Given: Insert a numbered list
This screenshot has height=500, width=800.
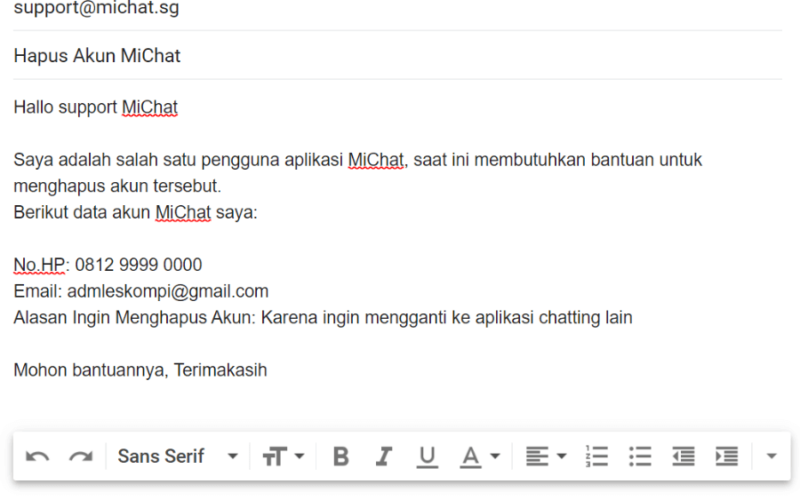Looking at the screenshot, I should (x=596, y=457).
